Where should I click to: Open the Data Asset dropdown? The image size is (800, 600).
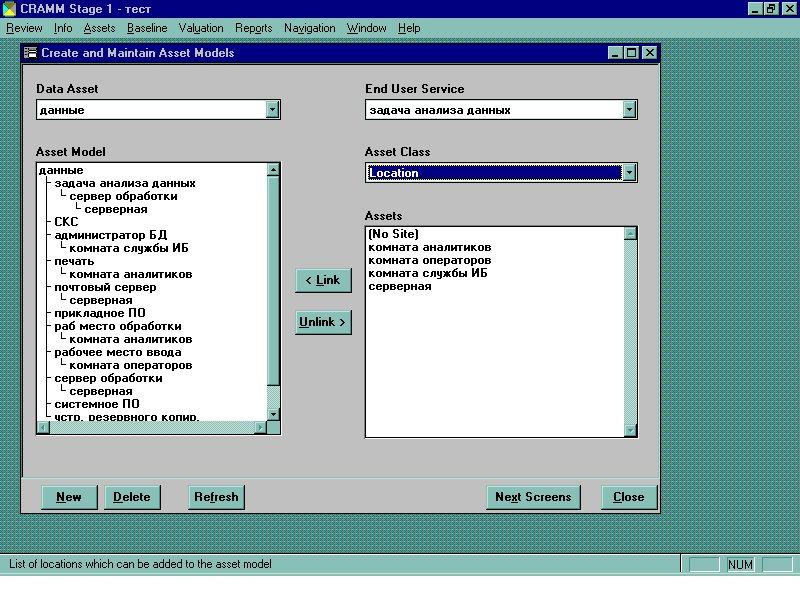click(x=272, y=110)
